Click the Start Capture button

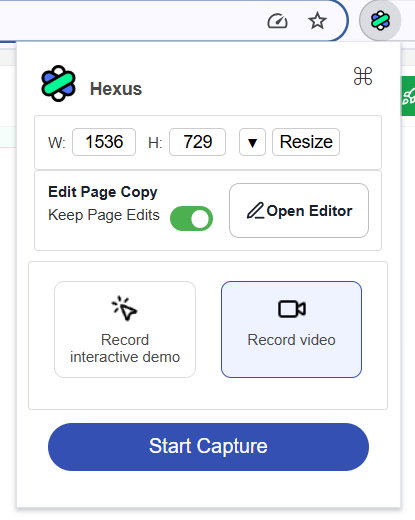(x=208, y=447)
